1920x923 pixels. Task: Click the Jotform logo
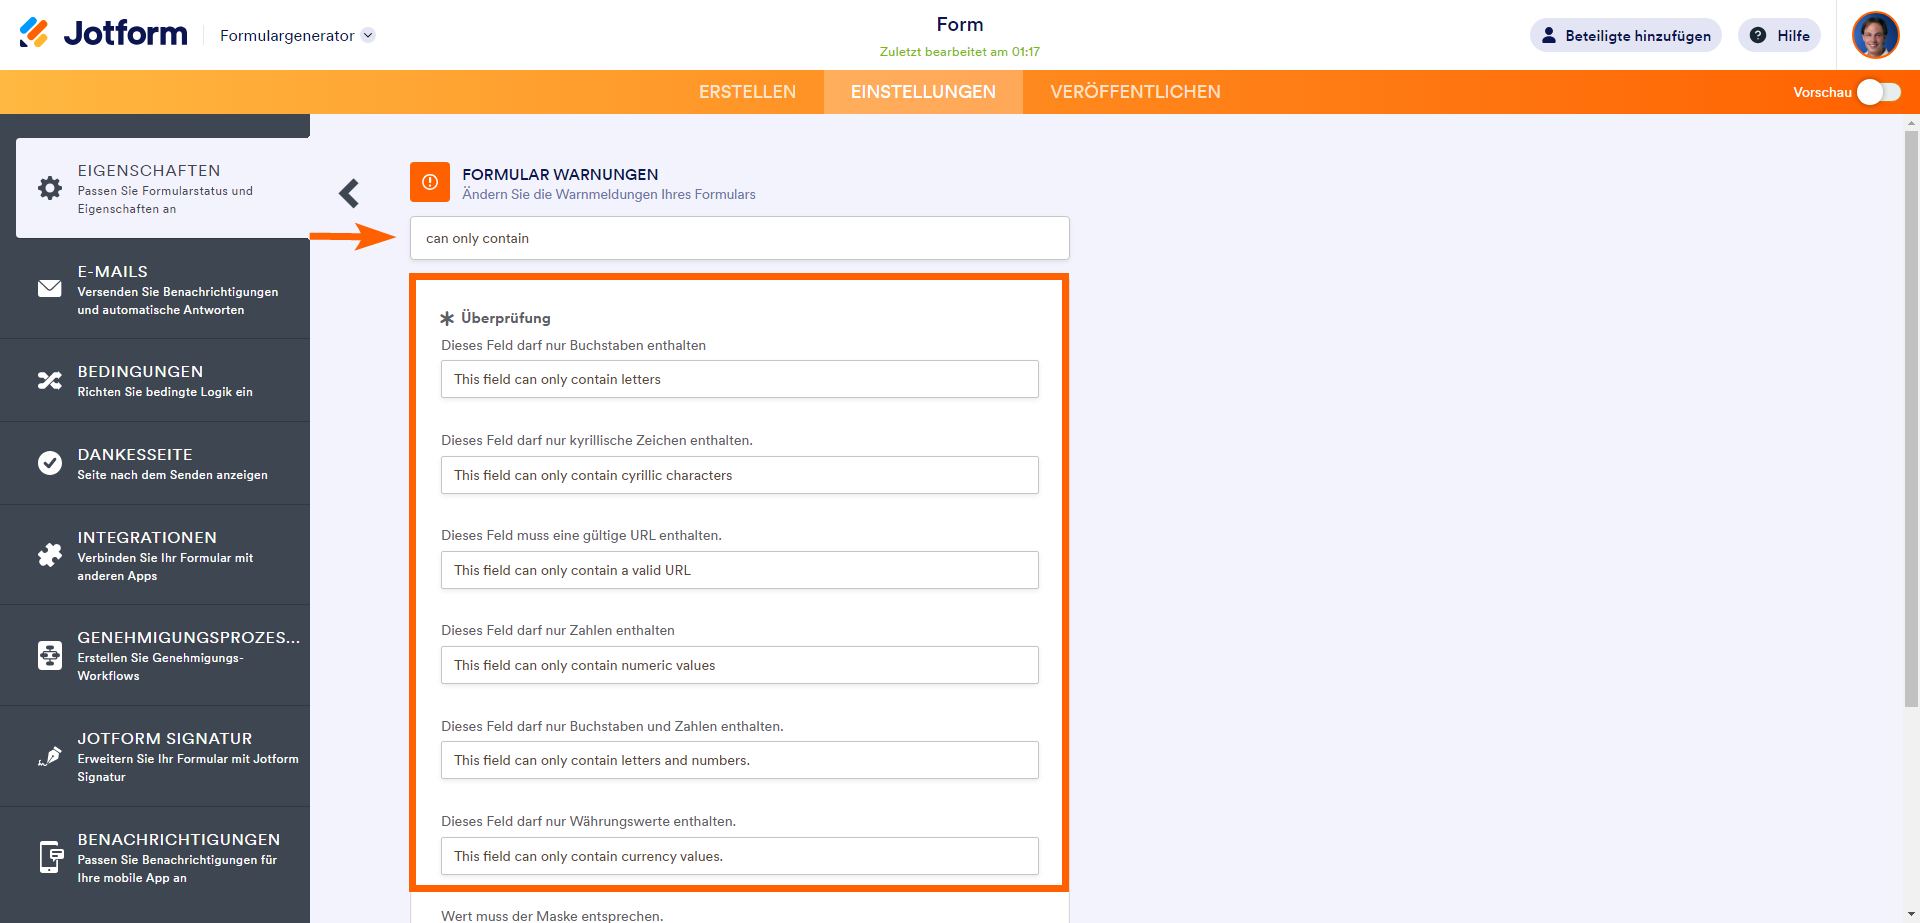103,34
